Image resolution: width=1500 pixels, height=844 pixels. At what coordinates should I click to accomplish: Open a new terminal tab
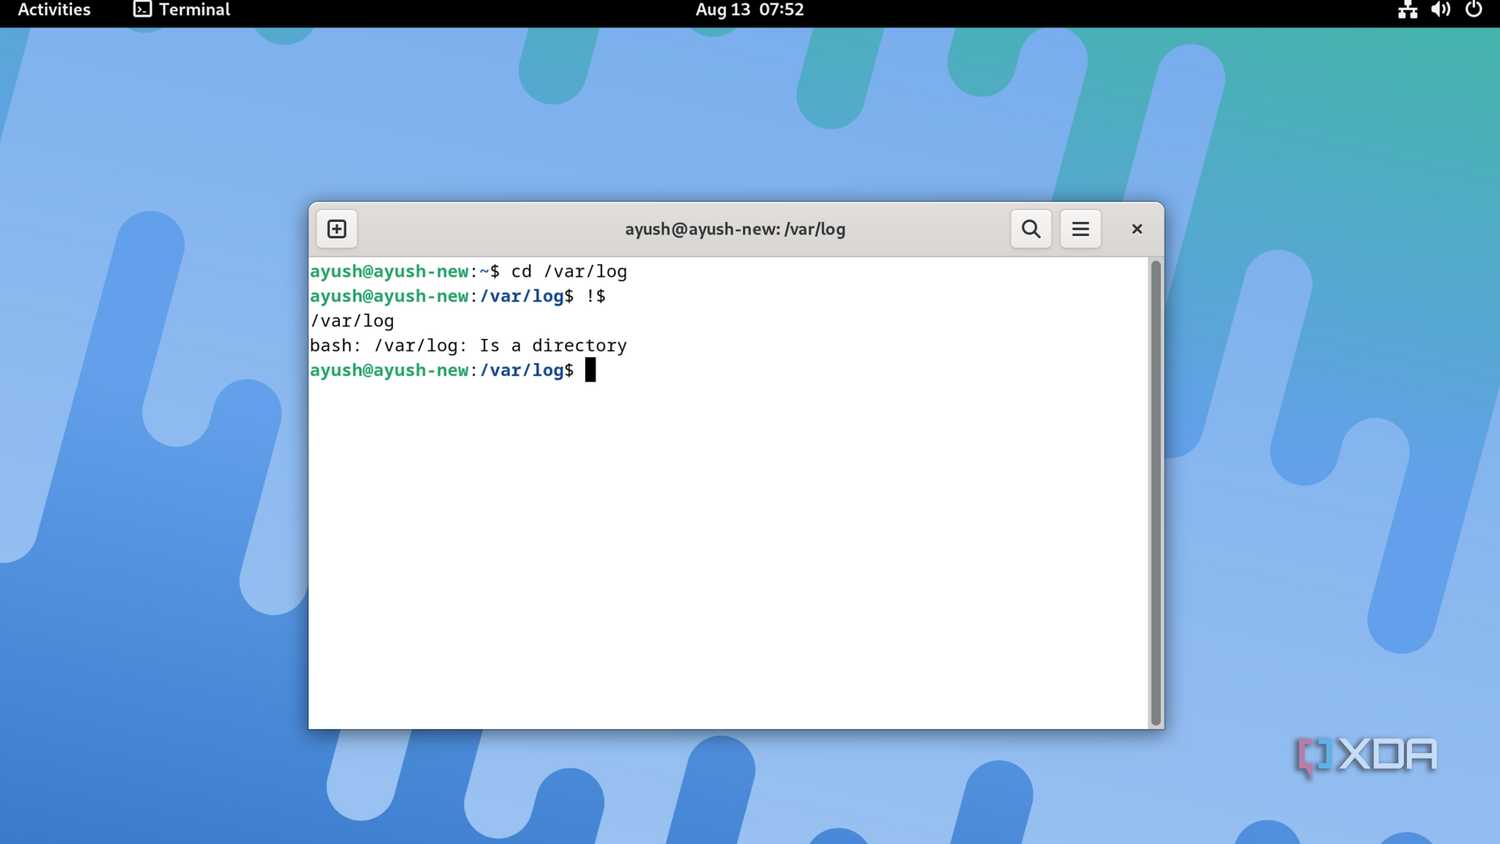point(337,229)
